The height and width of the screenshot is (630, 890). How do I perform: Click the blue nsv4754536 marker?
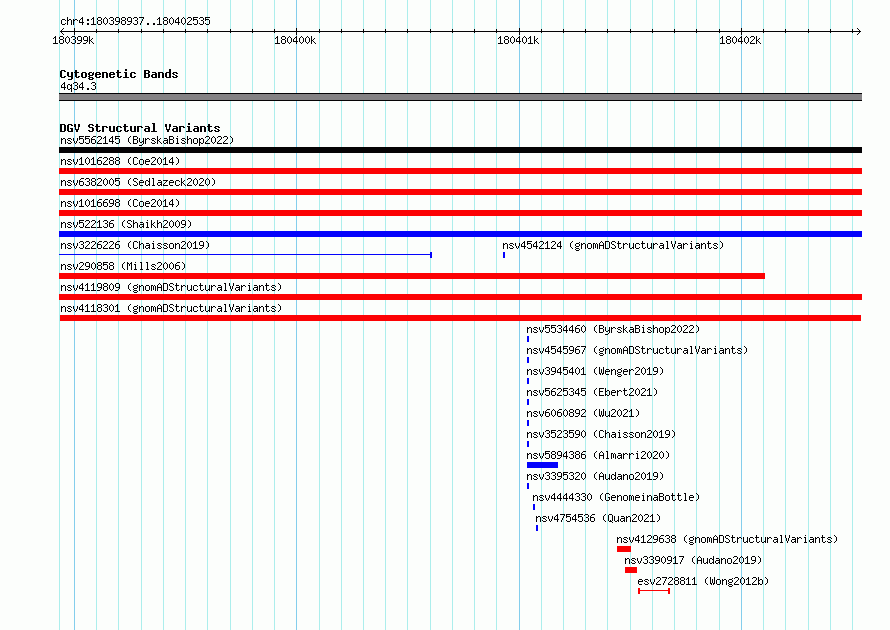537,528
